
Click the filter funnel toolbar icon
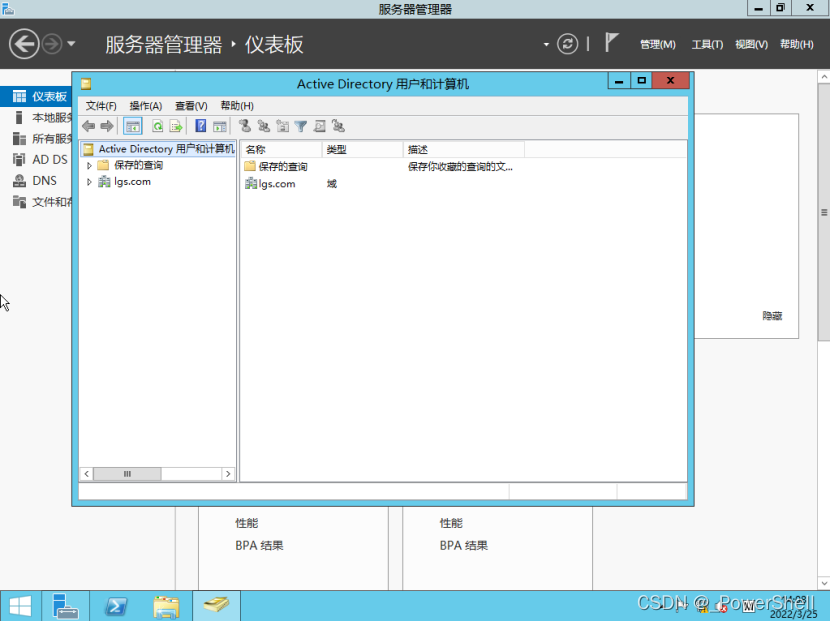pos(301,126)
